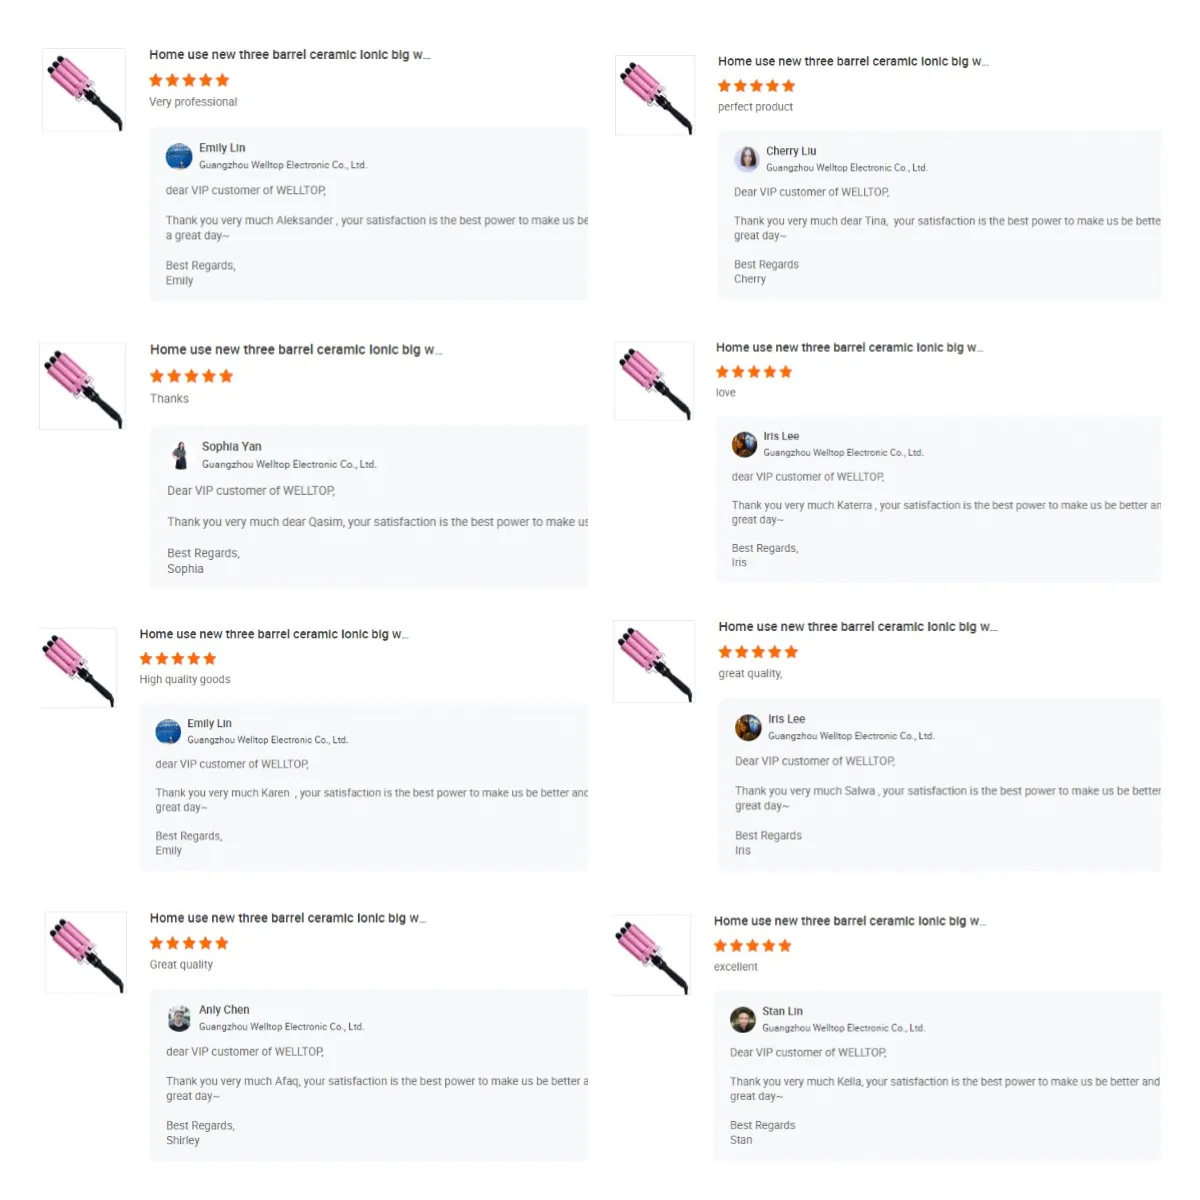Click Stan Lin's profile avatar
The width and height of the screenshot is (1200, 1200).
click(743, 1019)
